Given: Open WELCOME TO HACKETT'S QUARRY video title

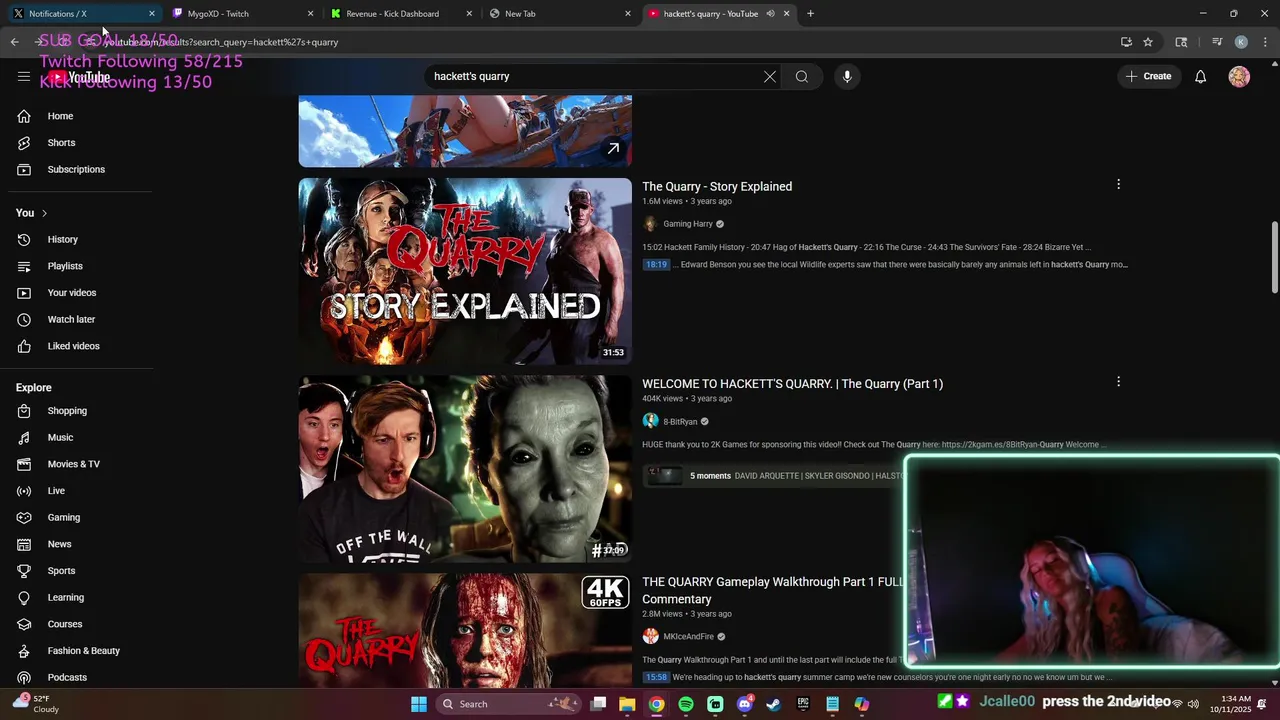Looking at the screenshot, I should pos(792,384).
